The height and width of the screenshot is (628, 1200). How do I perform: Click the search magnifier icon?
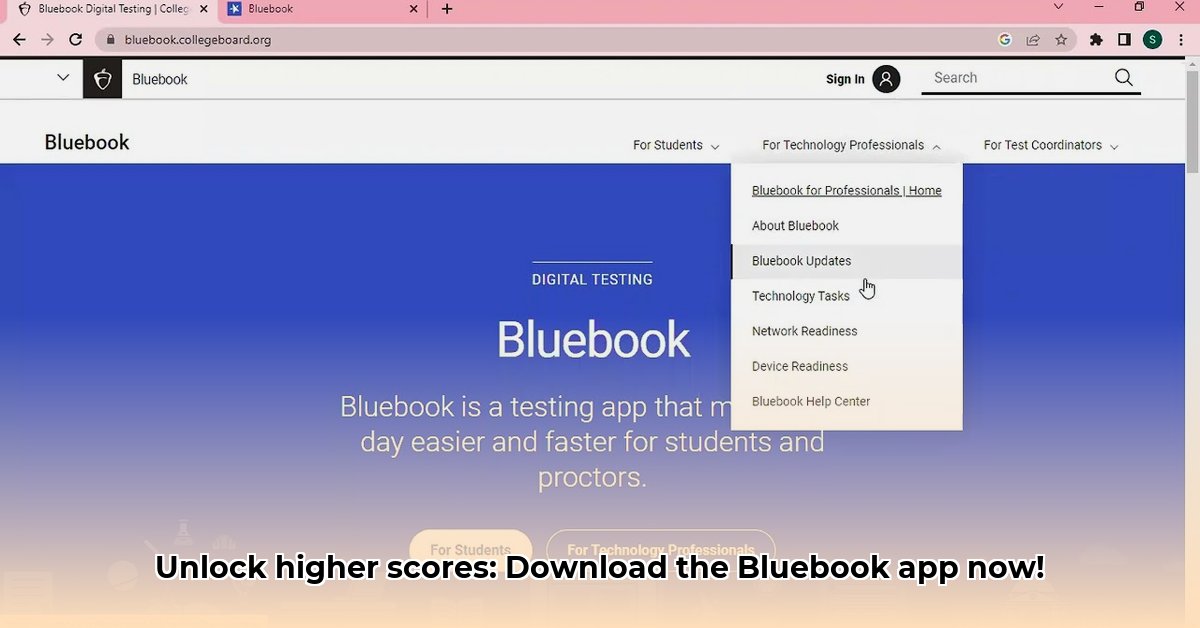pos(1124,78)
